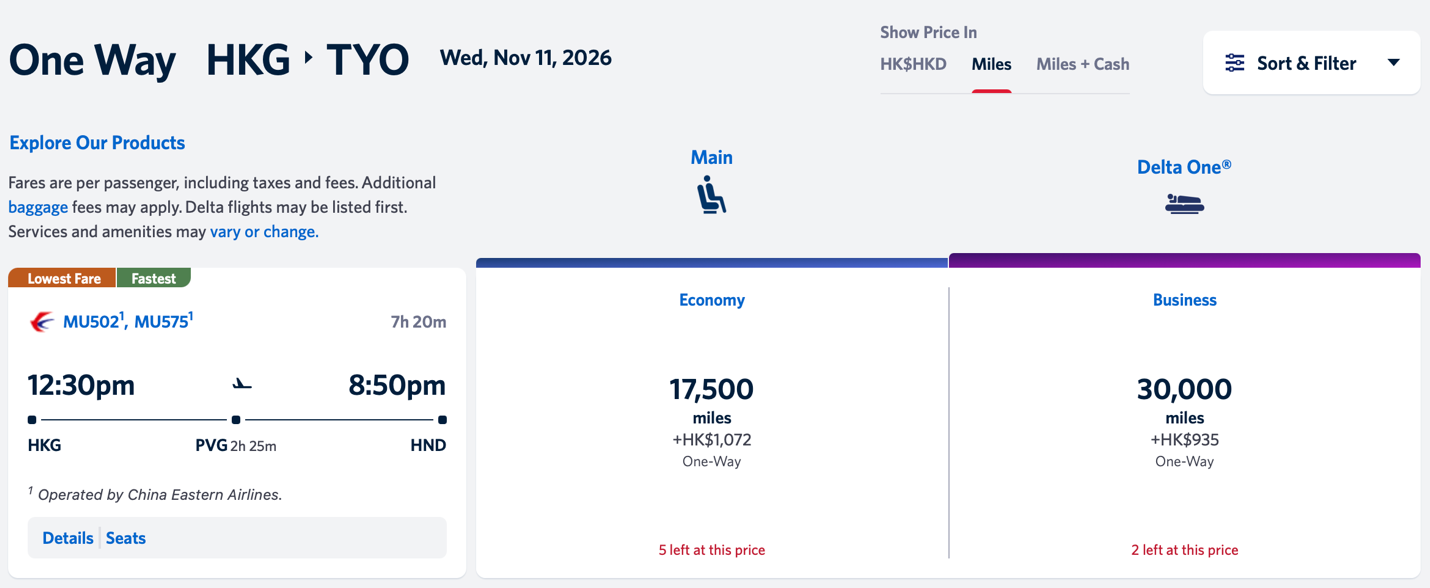Click the baggage fees link
1430x588 pixels.
point(38,207)
